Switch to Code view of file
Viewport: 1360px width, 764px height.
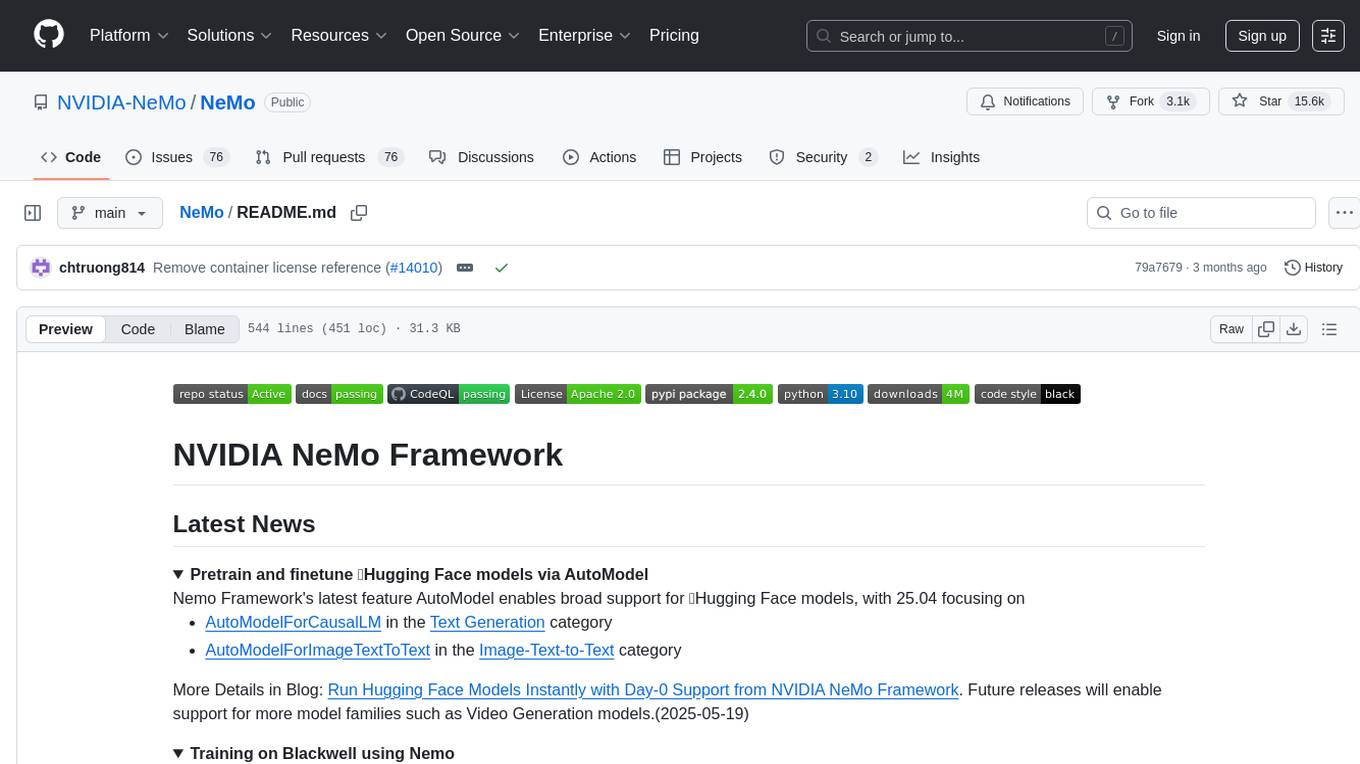point(138,329)
